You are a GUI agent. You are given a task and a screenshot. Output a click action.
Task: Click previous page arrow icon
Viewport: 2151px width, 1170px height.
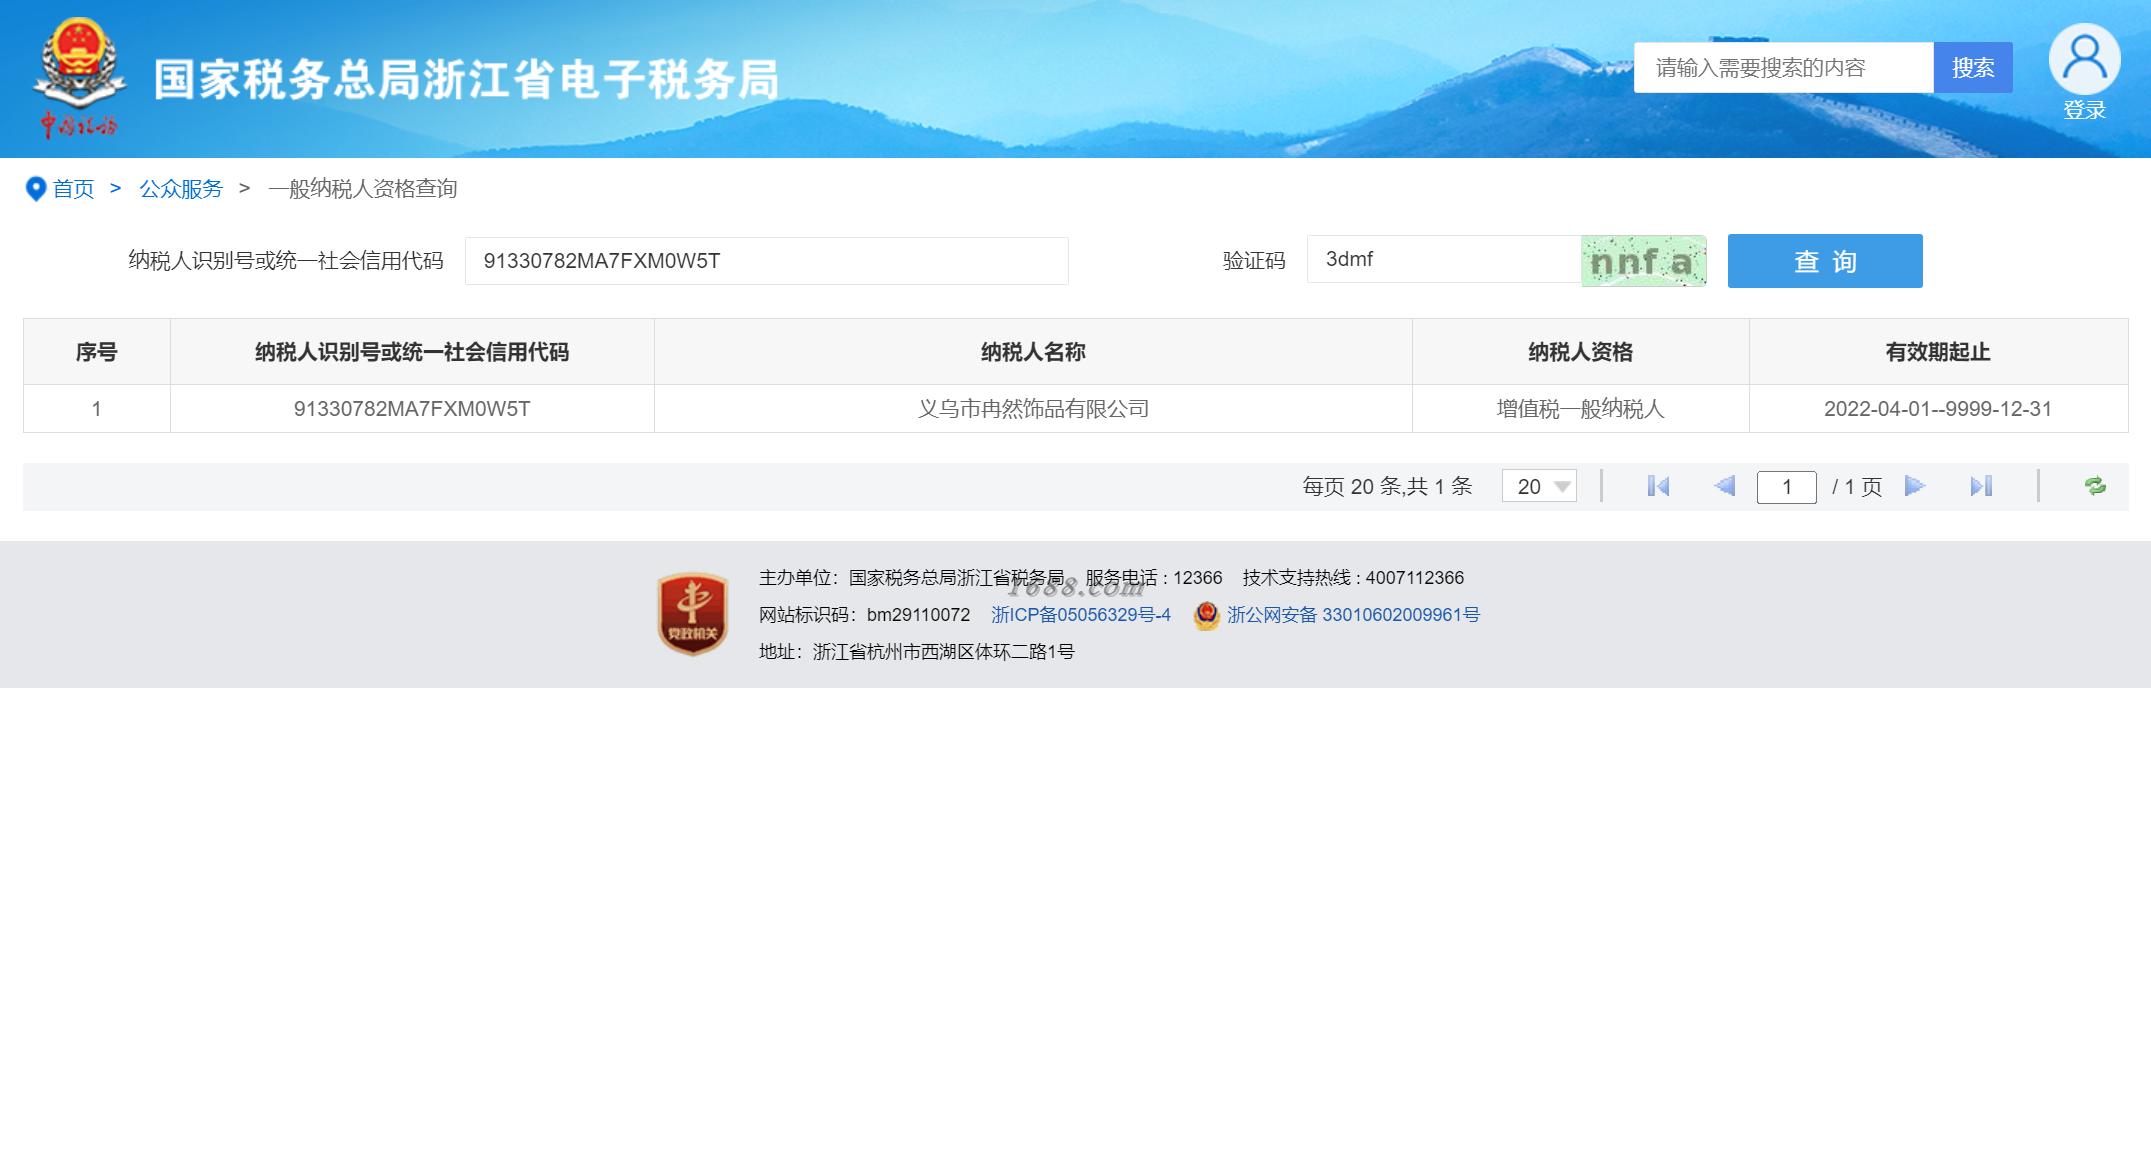coord(1724,486)
